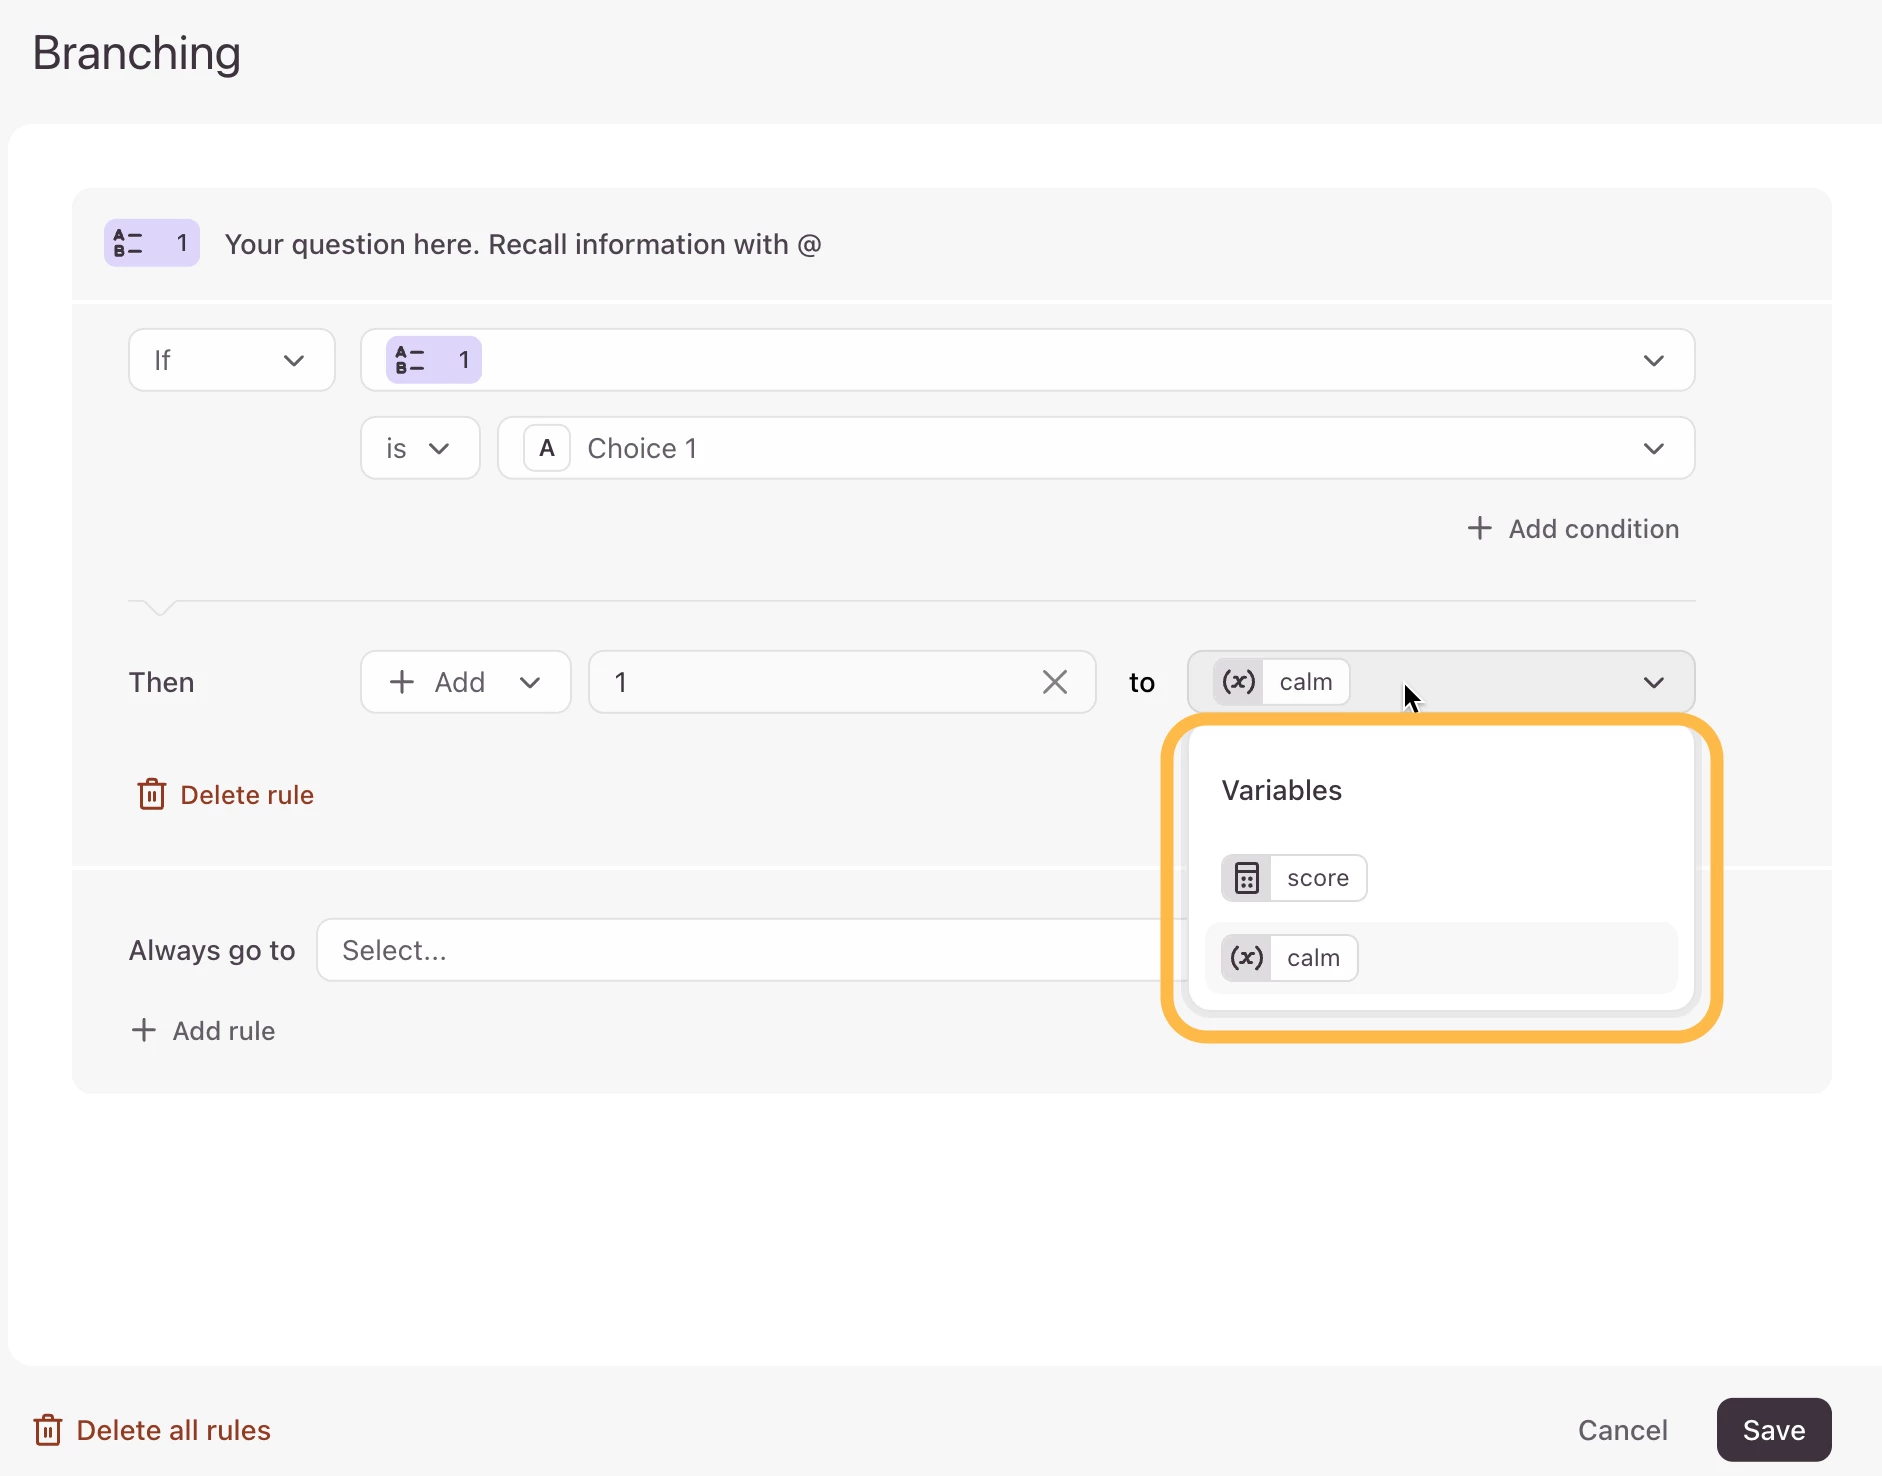The height and width of the screenshot is (1476, 1882).
Task: Open the Add operation dropdown
Action: point(465,682)
